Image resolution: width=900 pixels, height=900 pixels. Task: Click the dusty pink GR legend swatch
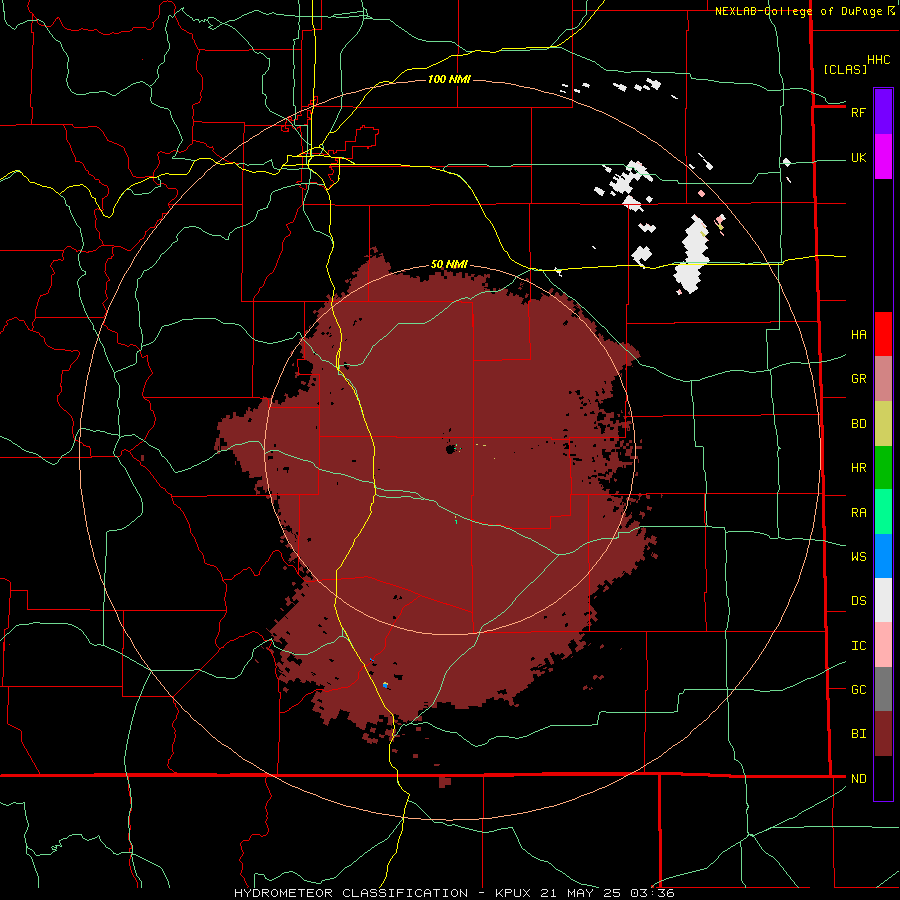click(x=883, y=378)
